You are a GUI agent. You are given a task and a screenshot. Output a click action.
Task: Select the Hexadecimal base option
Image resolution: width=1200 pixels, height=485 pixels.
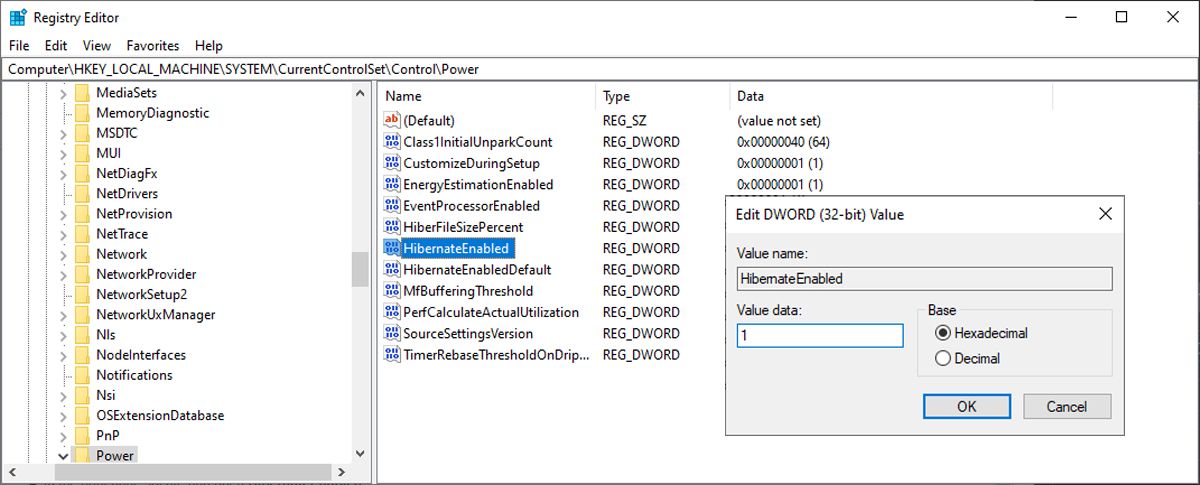pos(943,333)
